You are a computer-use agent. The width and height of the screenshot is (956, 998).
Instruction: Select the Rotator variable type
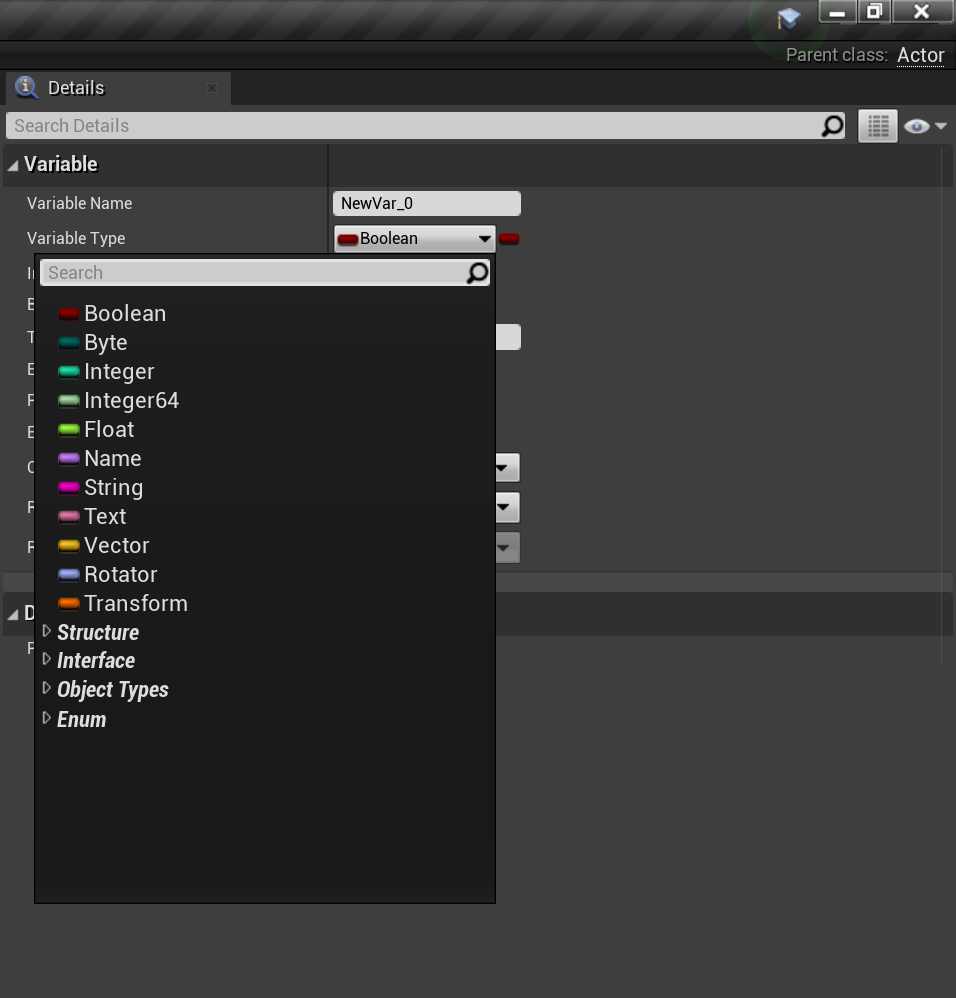pos(119,574)
